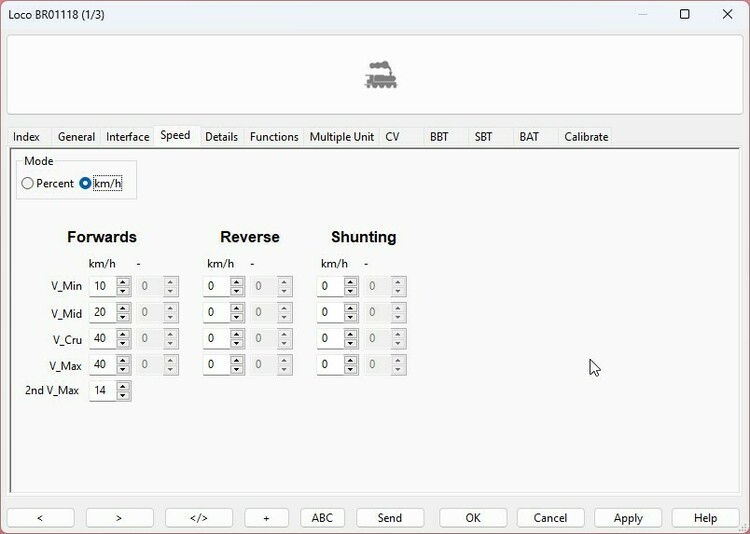750x534 pixels.
Task: Decrease the 2nd V_Max value
Action: pyautogui.click(x=123, y=395)
